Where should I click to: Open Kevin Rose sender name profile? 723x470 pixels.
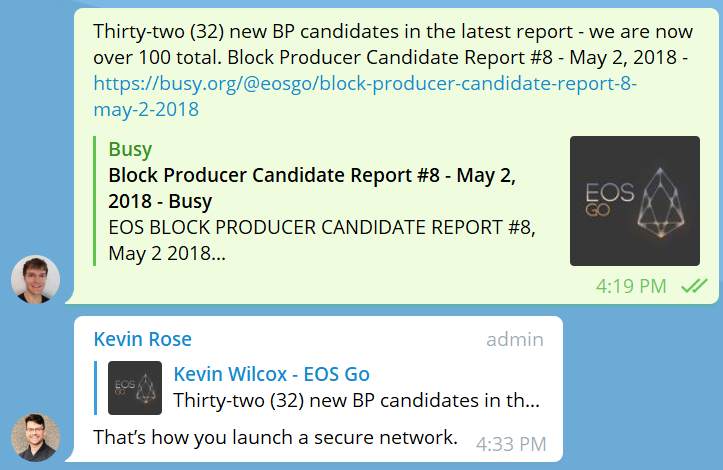pos(142,339)
